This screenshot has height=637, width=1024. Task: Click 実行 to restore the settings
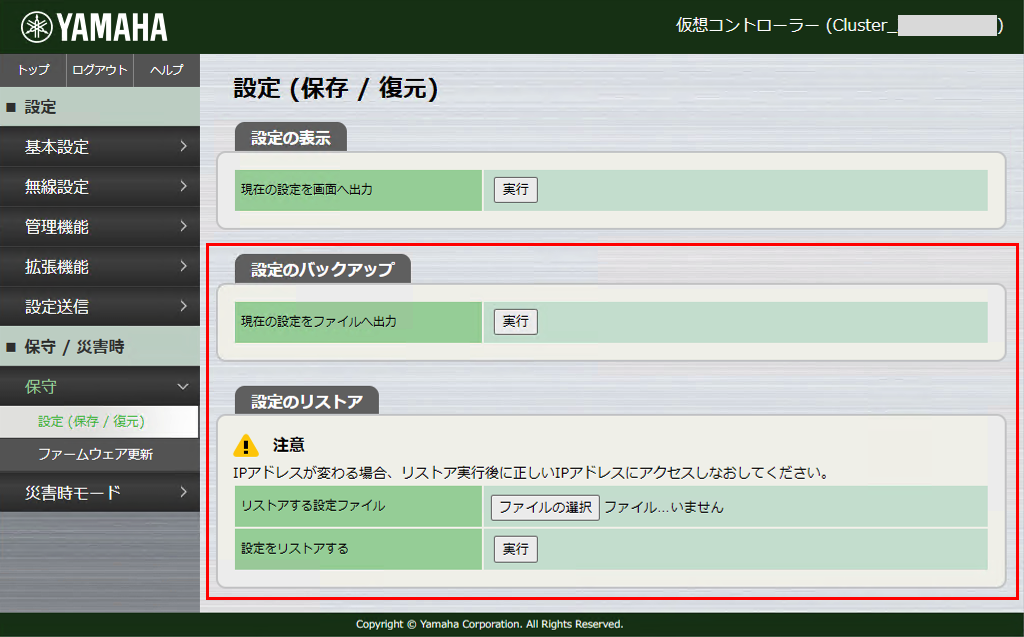(514, 548)
